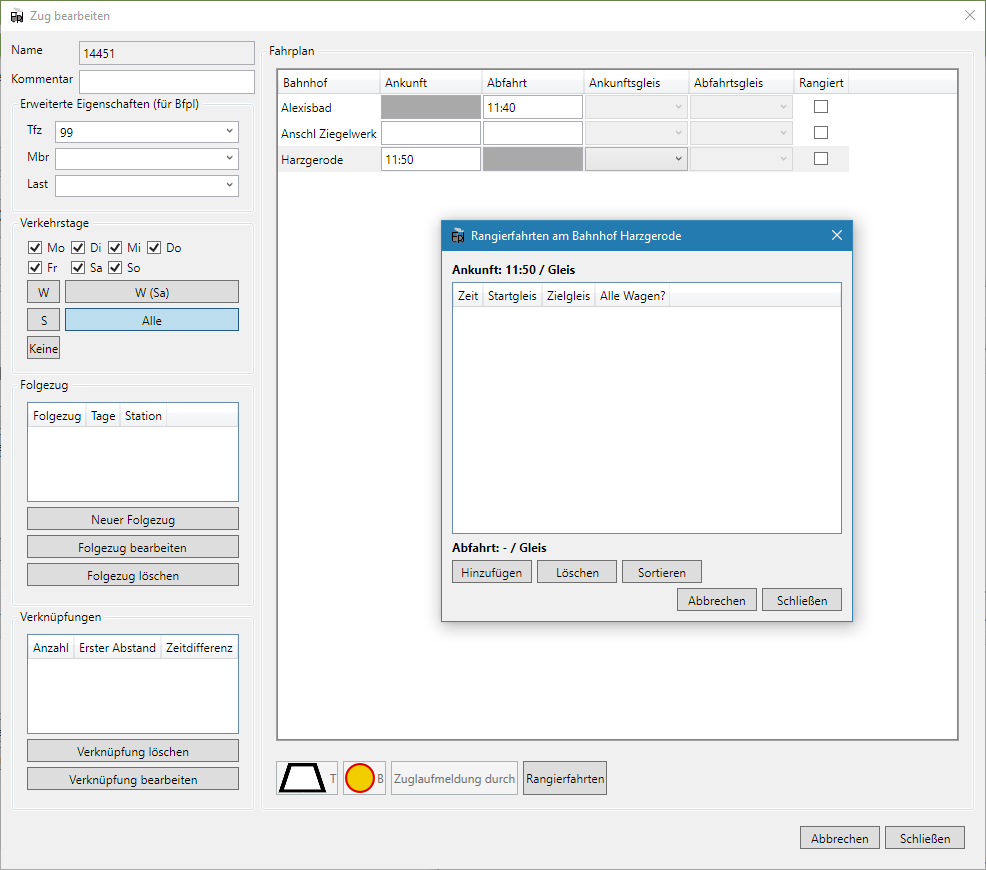This screenshot has width=986, height=870.
Task: Click the trapezoid T button below the timetable
Action: coord(307,778)
